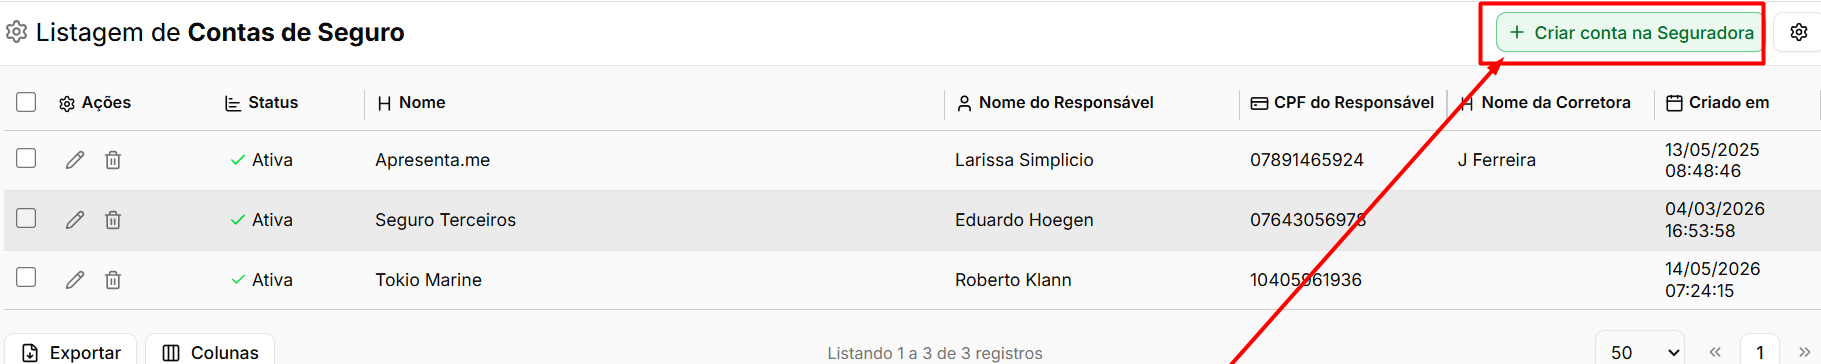The height and width of the screenshot is (364, 1821).
Task: Check the Seguro Terceiros row checkbox
Action: point(26,218)
